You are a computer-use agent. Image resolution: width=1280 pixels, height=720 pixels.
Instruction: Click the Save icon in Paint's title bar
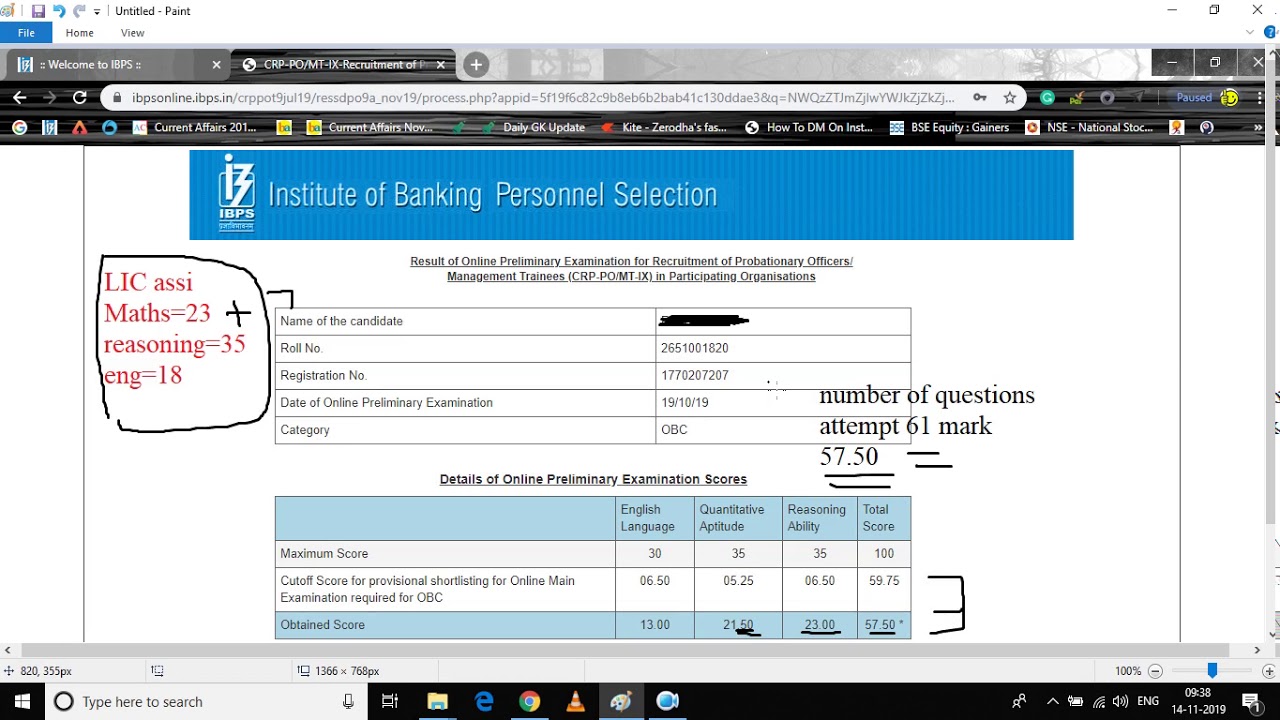38,11
